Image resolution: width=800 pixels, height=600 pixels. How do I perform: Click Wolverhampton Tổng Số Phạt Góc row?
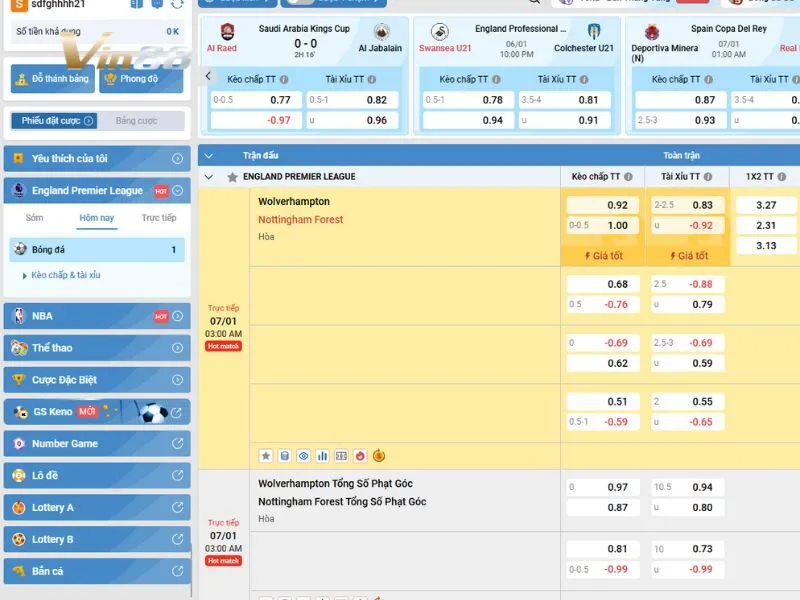pos(335,484)
